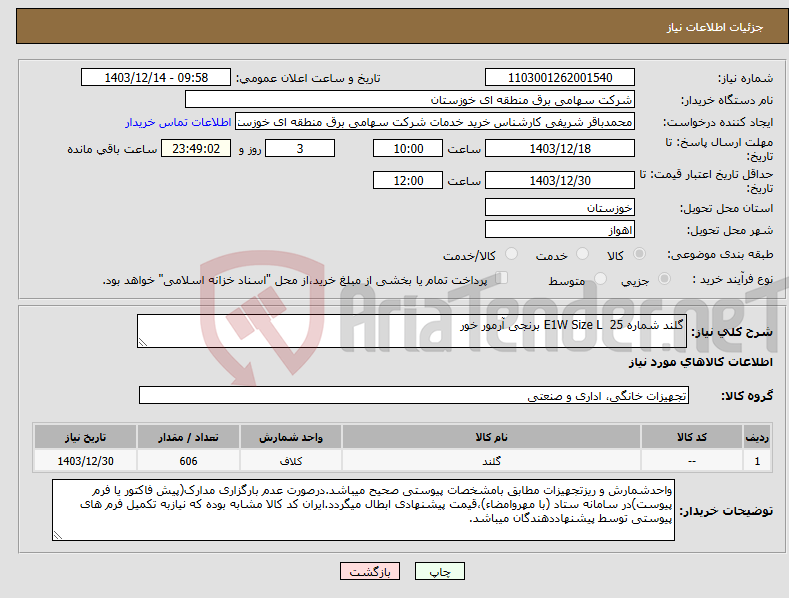This screenshot has height=598, width=789.
Task: Click the price validity date 1403/12/30 field
Action: pyautogui.click(x=560, y=180)
